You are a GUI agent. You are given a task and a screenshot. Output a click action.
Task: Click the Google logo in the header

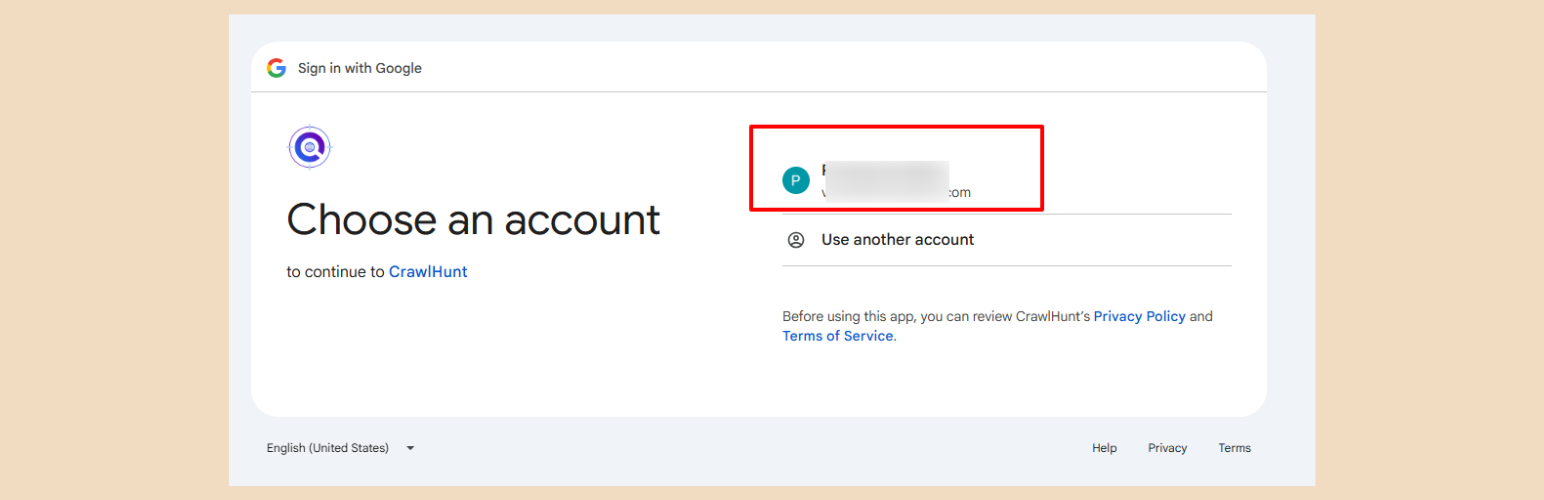pyautogui.click(x=276, y=68)
